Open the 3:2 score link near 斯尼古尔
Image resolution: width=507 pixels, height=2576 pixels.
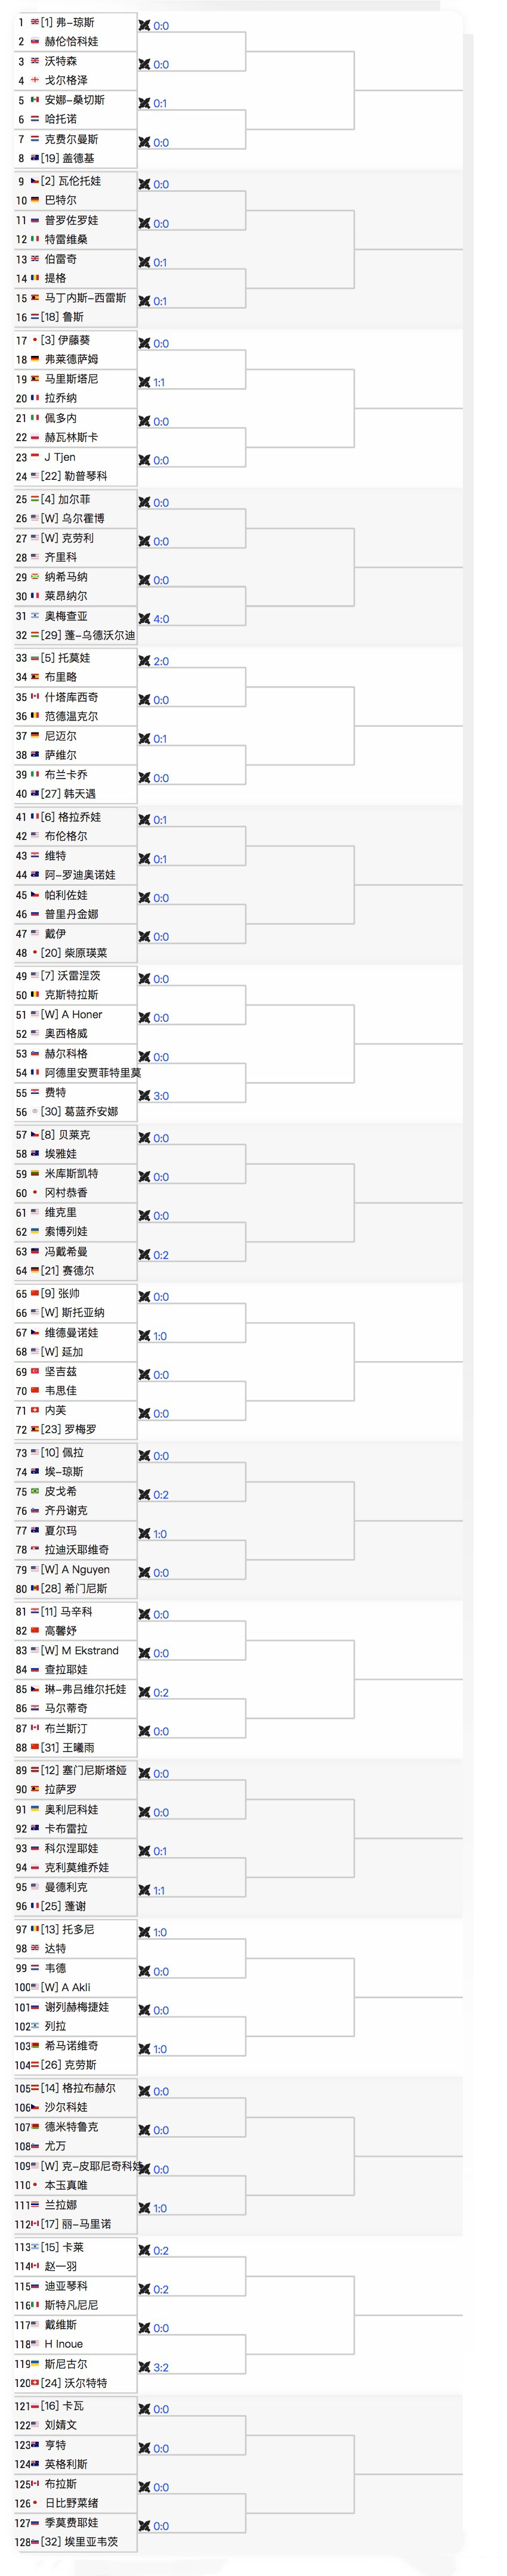click(161, 2367)
